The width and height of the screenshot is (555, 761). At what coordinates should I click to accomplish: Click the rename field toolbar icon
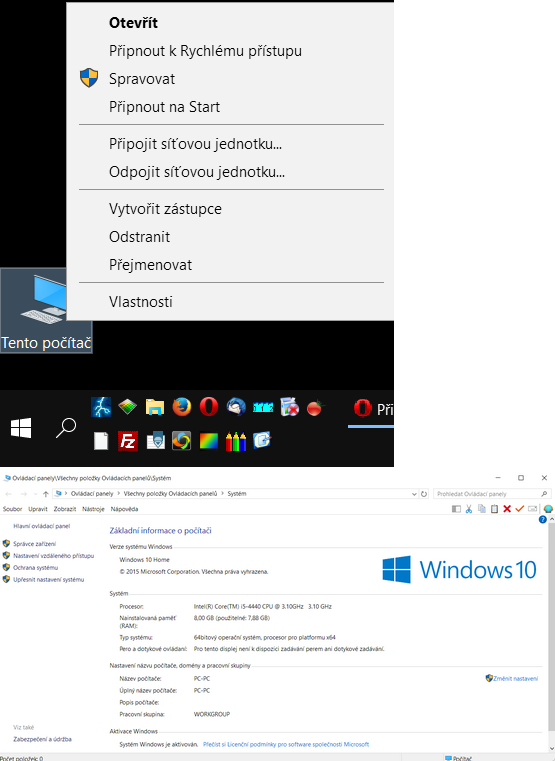click(x=533, y=509)
